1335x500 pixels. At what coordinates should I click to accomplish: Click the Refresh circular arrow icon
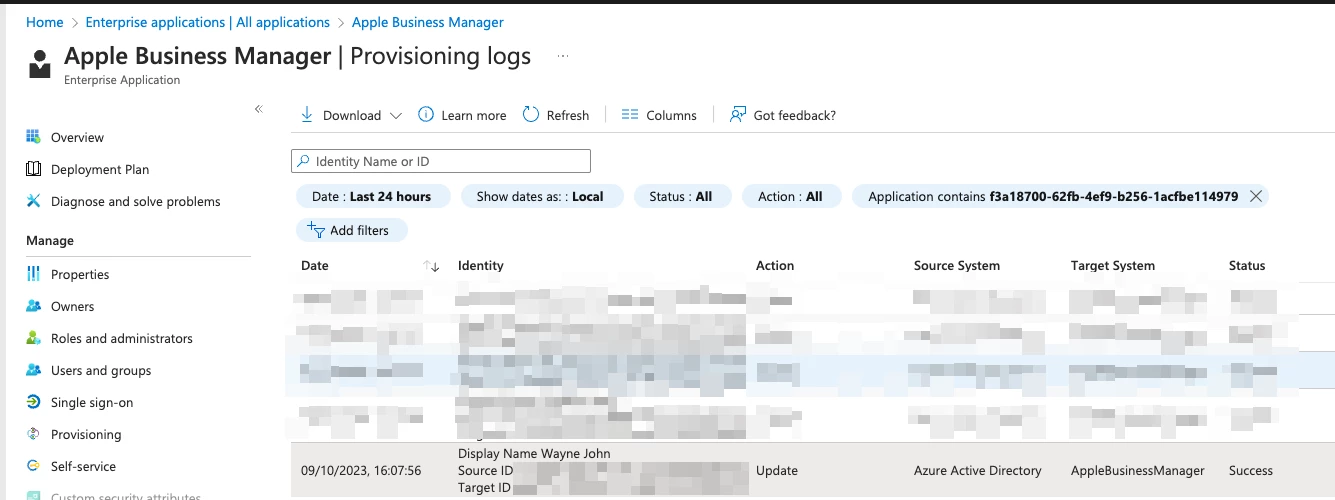(531, 115)
